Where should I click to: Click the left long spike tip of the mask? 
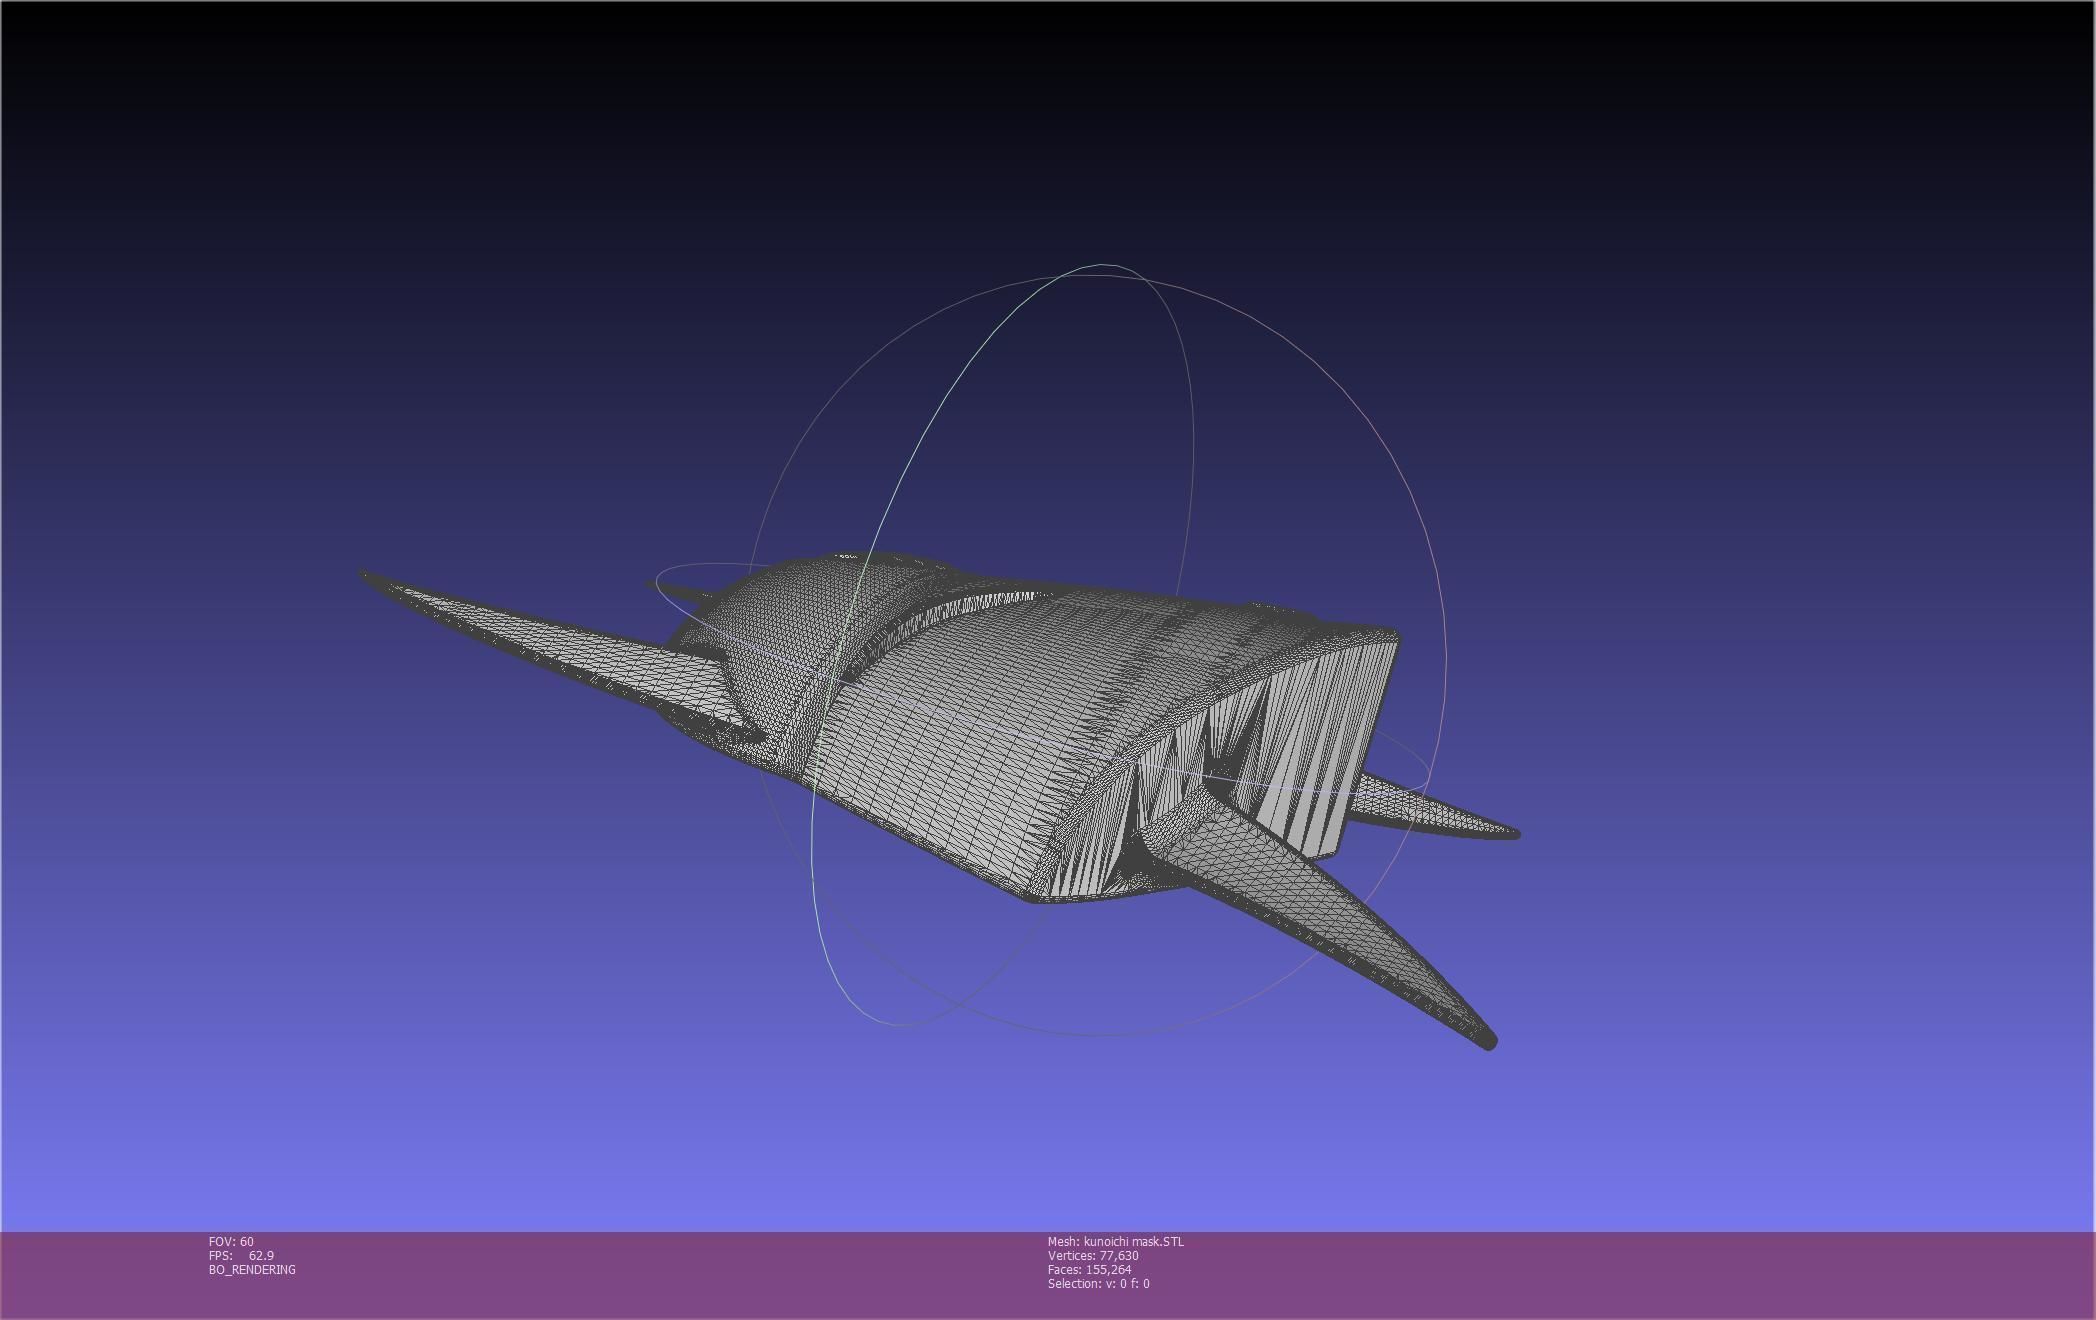(x=368, y=577)
